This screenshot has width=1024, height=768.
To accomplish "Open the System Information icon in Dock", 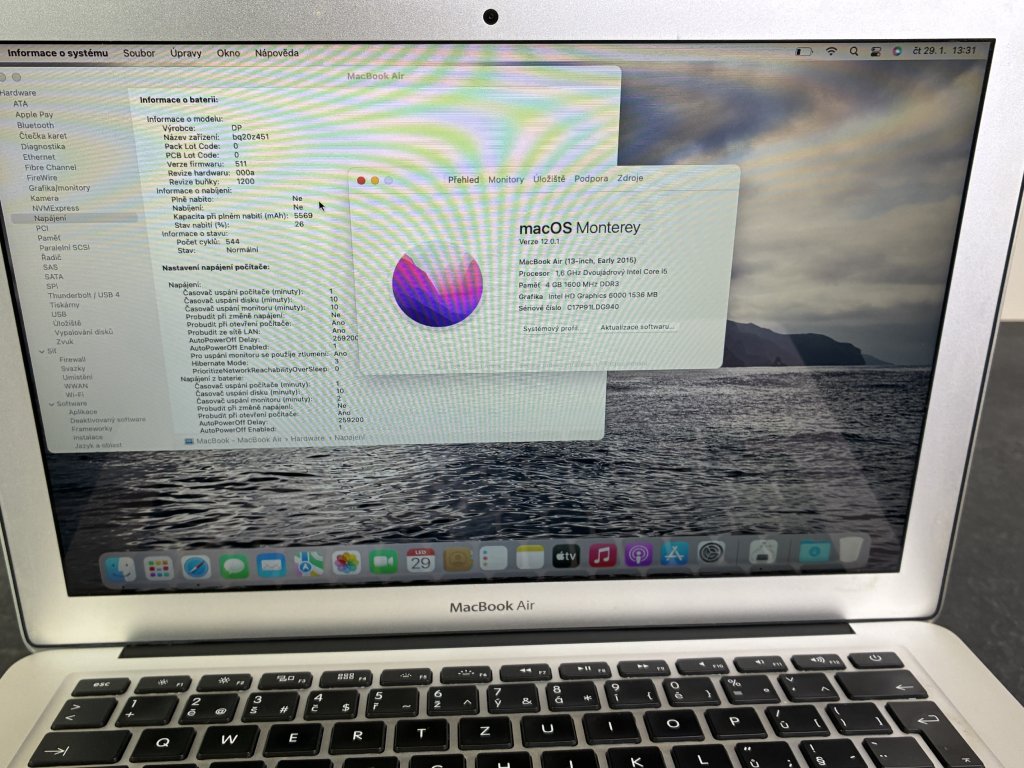I will [x=762, y=552].
